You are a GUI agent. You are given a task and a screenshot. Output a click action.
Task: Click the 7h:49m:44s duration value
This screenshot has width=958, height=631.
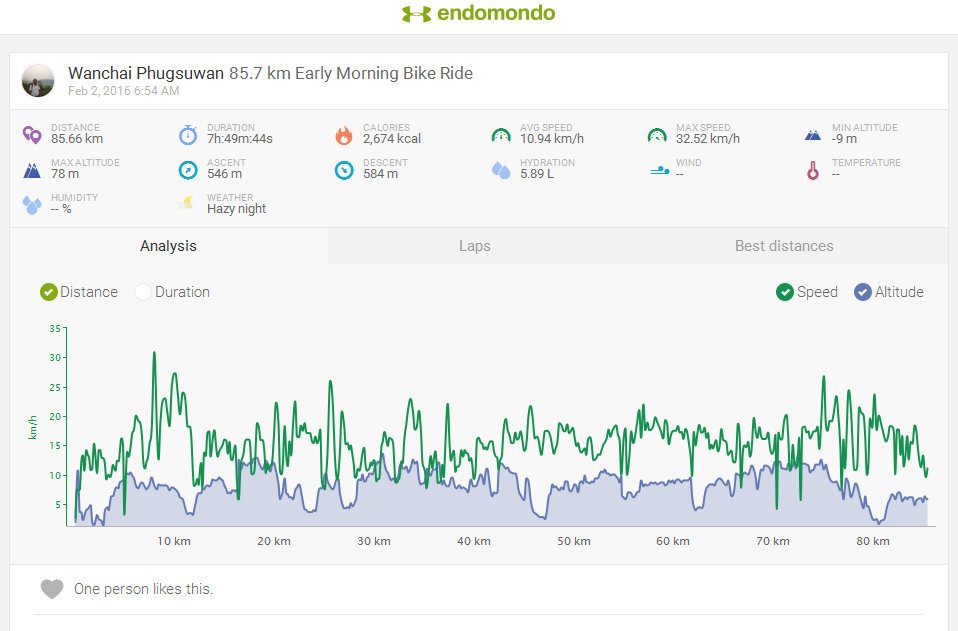tap(240, 139)
